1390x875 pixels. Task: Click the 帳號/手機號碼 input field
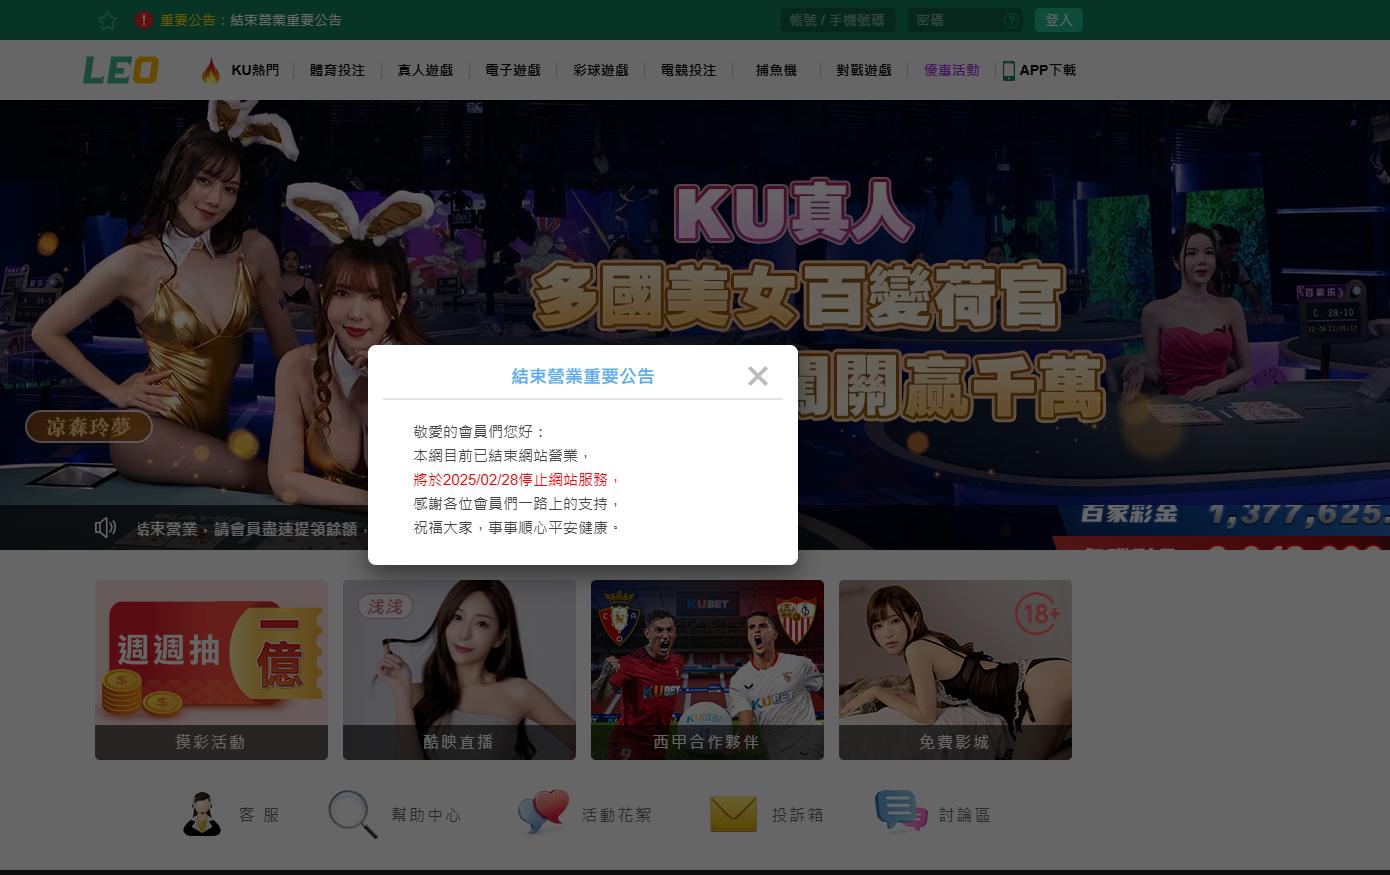(x=838, y=20)
